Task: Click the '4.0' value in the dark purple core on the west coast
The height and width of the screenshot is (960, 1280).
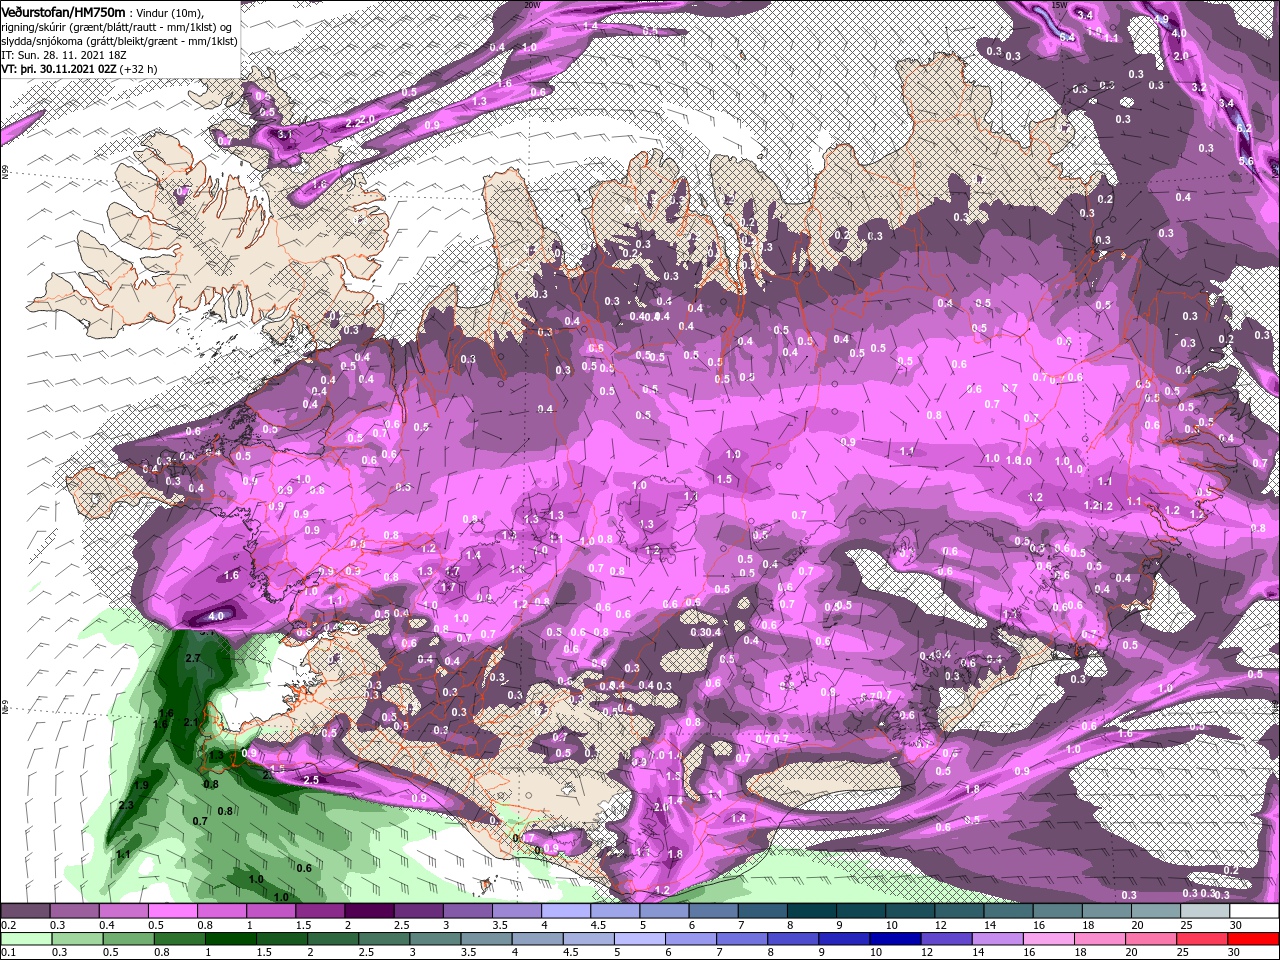Action: click(x=215, y=616)
